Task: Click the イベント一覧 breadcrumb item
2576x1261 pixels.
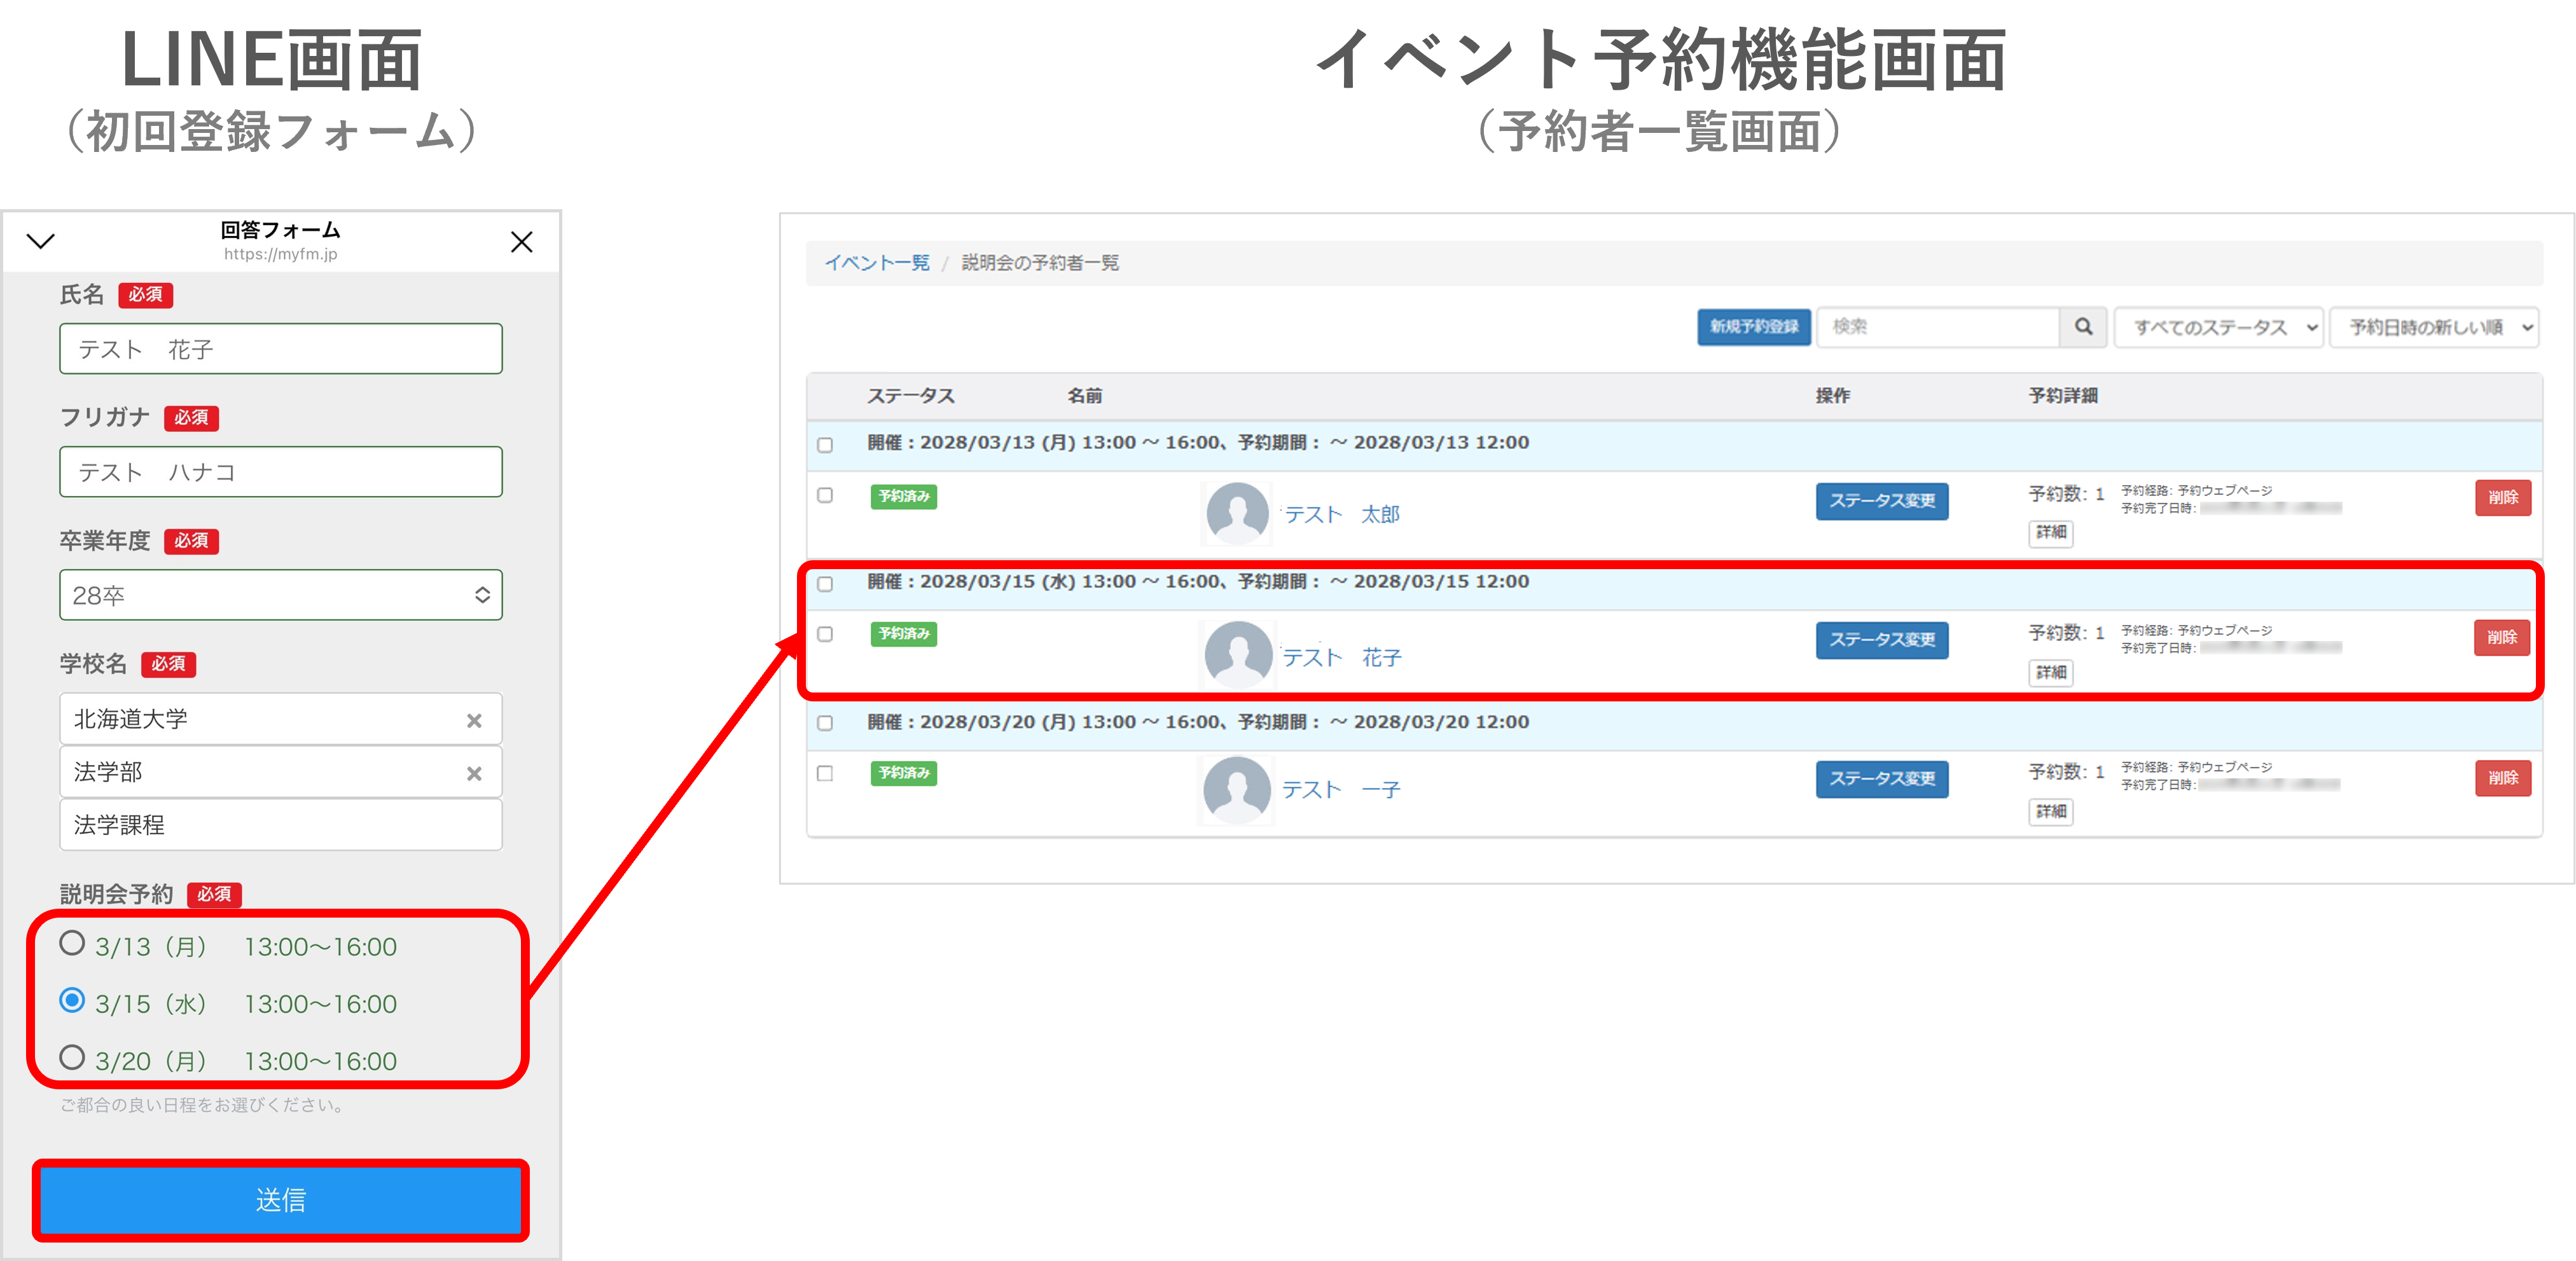Action: [x=877, y=262]
